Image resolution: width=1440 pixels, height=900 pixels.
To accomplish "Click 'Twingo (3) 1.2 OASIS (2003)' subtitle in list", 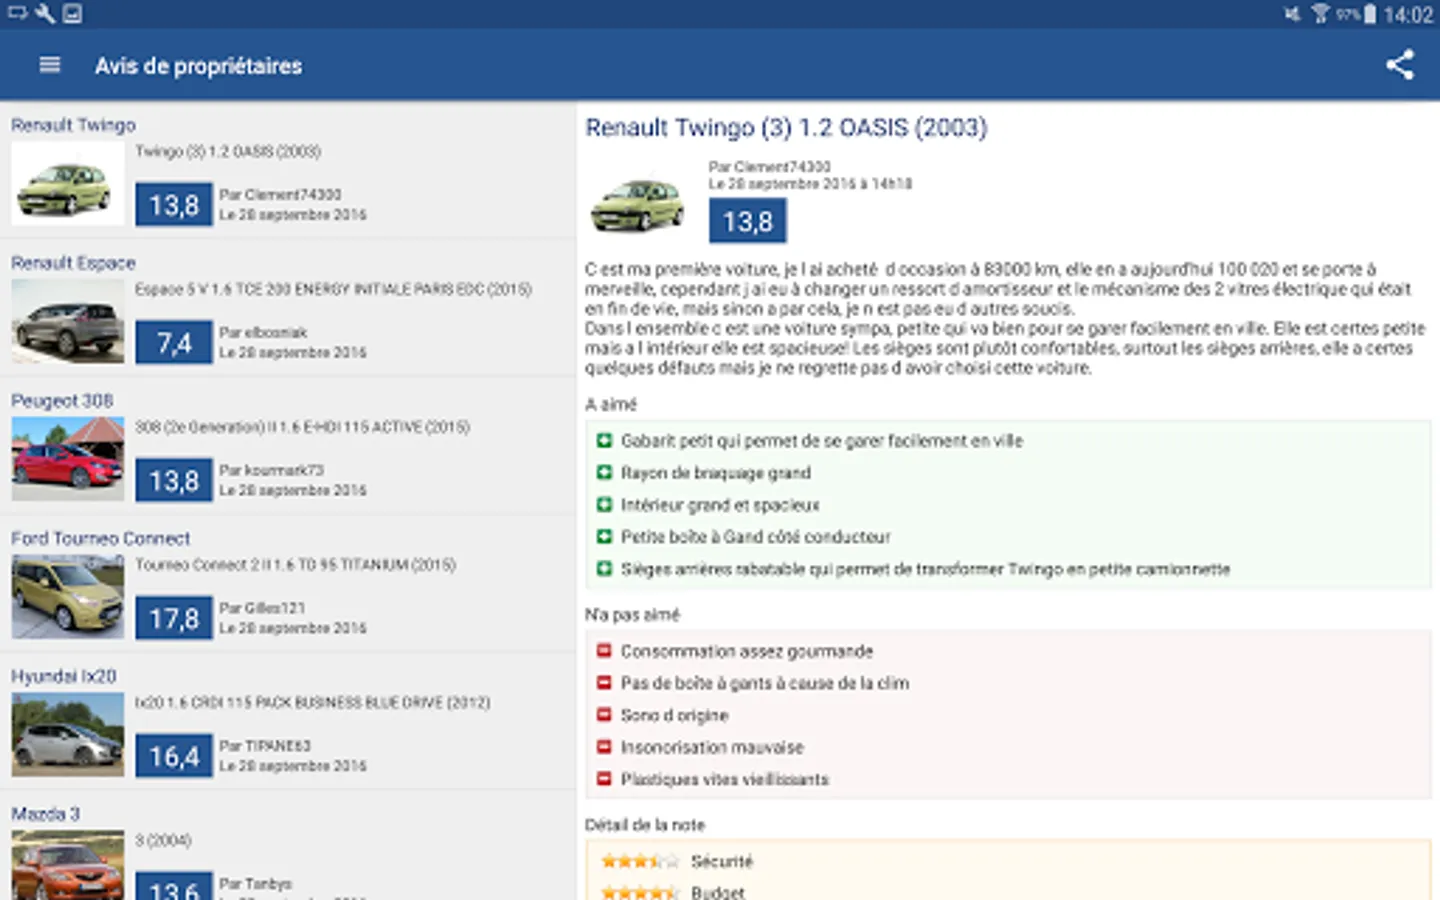I will [x=228, y=152].
